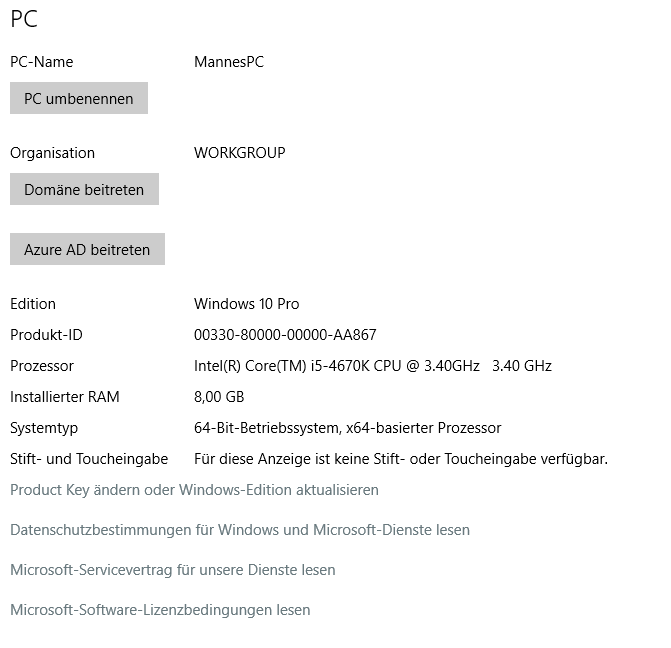
Task: Click the 8,00 GB RAM value
Action: (219, 397)
